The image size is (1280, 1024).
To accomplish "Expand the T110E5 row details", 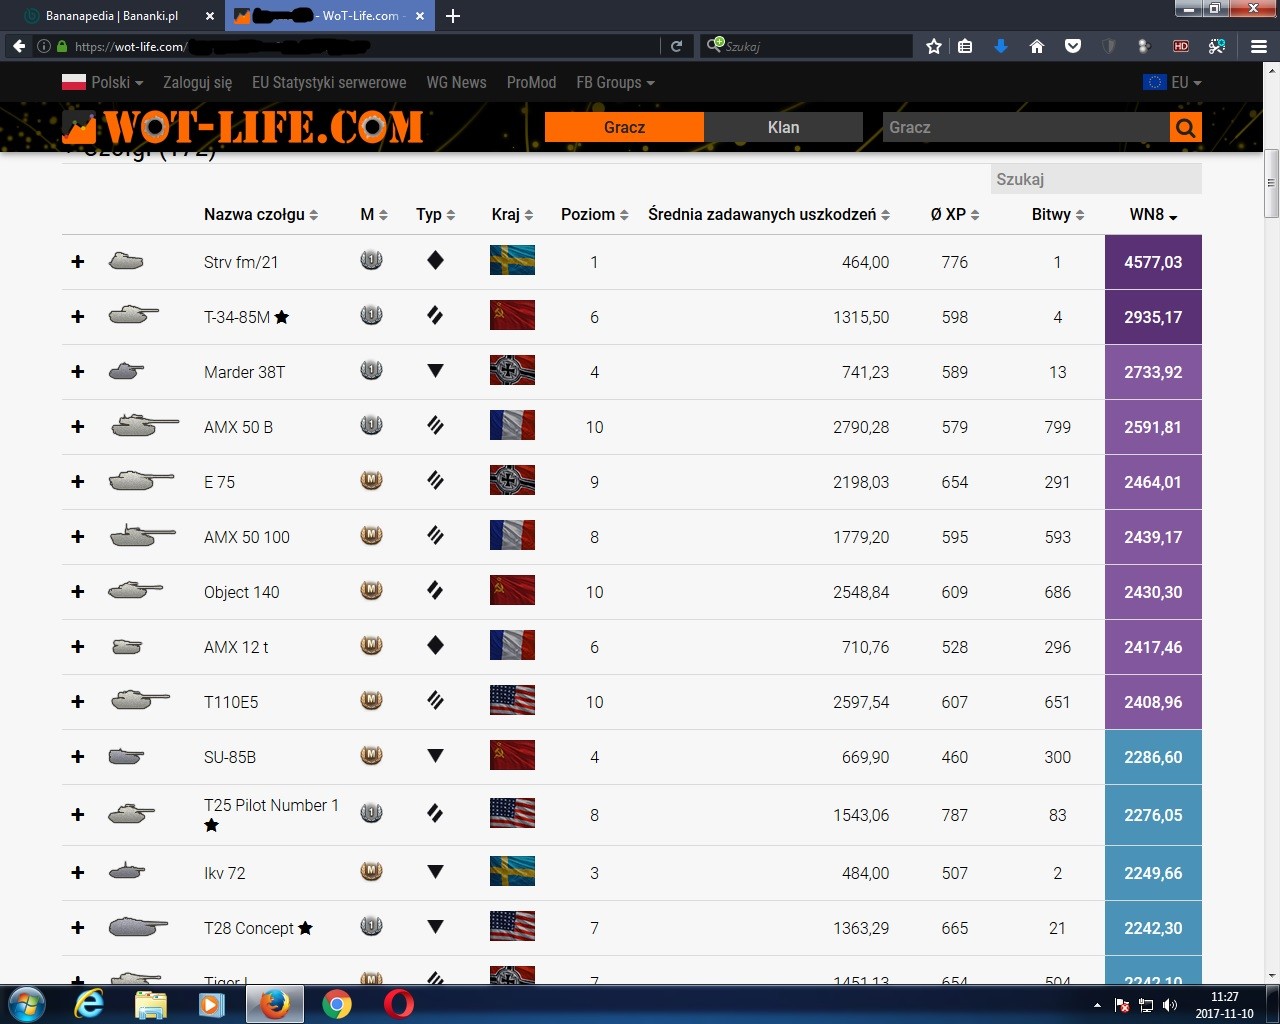I will [78, 702].
